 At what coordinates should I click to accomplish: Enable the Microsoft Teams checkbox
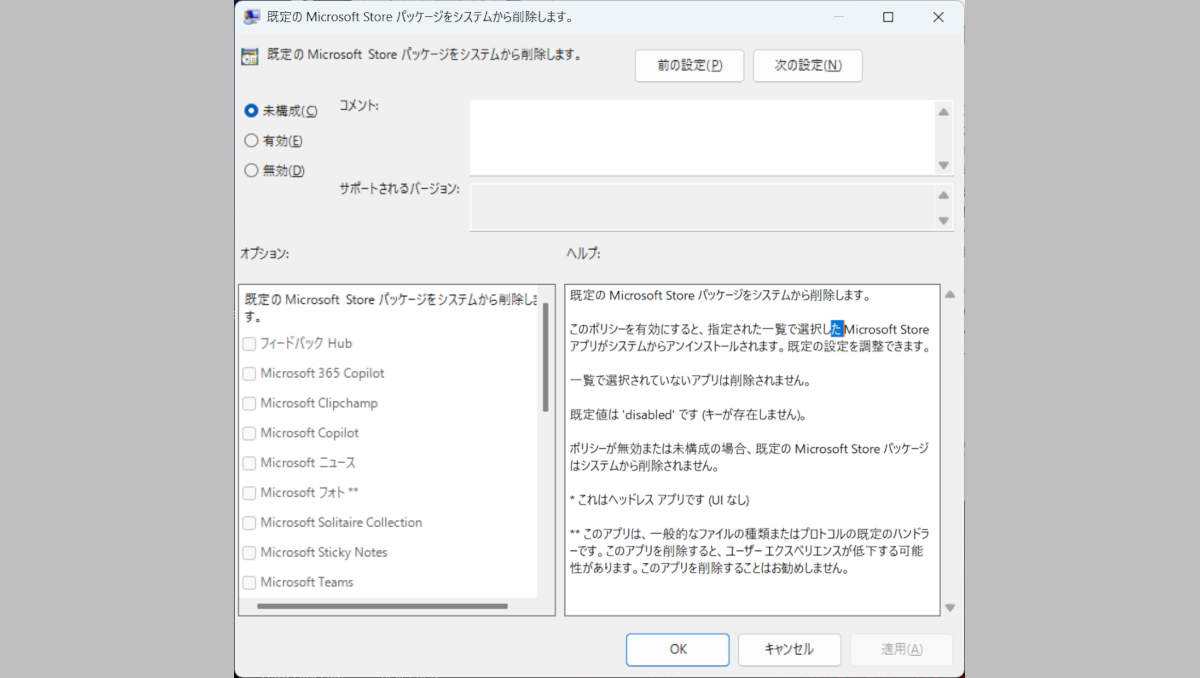(x=249, y=583)
